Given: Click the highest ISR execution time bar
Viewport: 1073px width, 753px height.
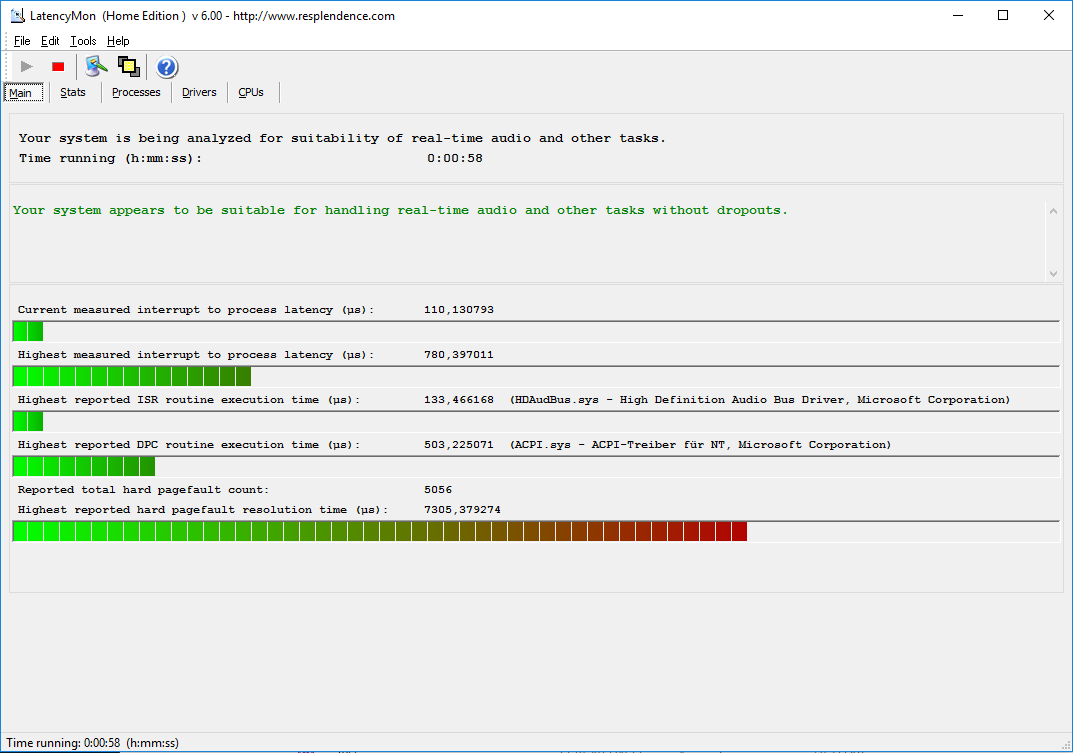Looking at the screenshot, I should (536, 422).
